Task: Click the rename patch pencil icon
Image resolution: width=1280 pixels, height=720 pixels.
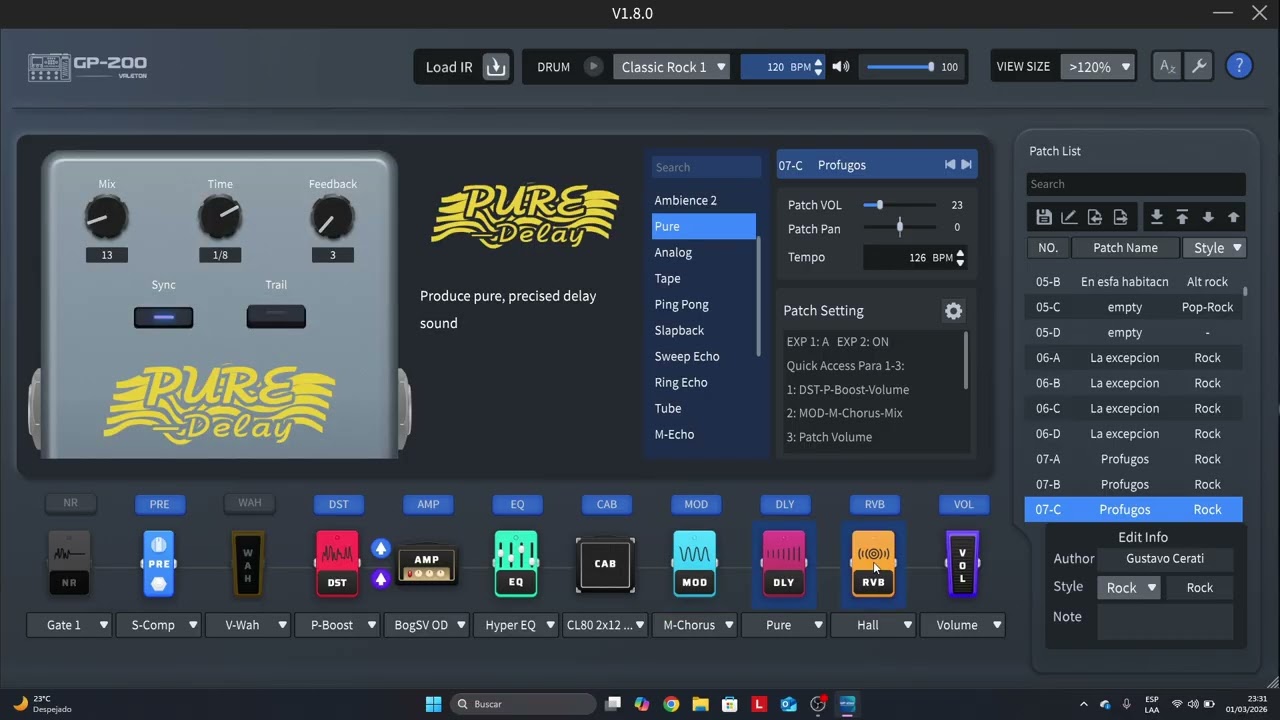Action: click(x=1069, y=217)
